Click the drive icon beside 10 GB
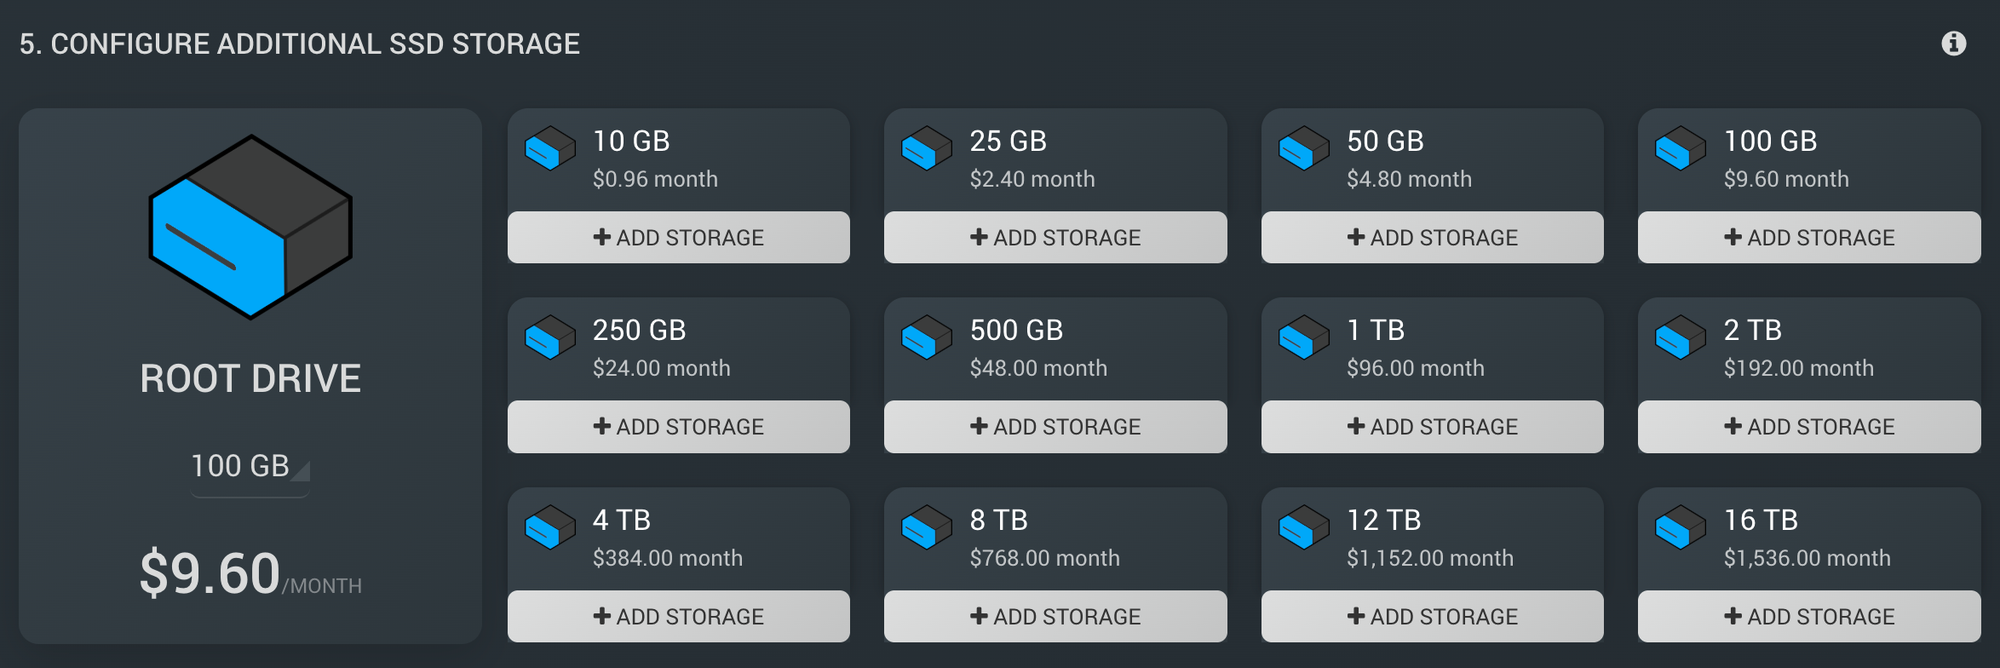Screen dimensions: 2000x668 [550, 148]
